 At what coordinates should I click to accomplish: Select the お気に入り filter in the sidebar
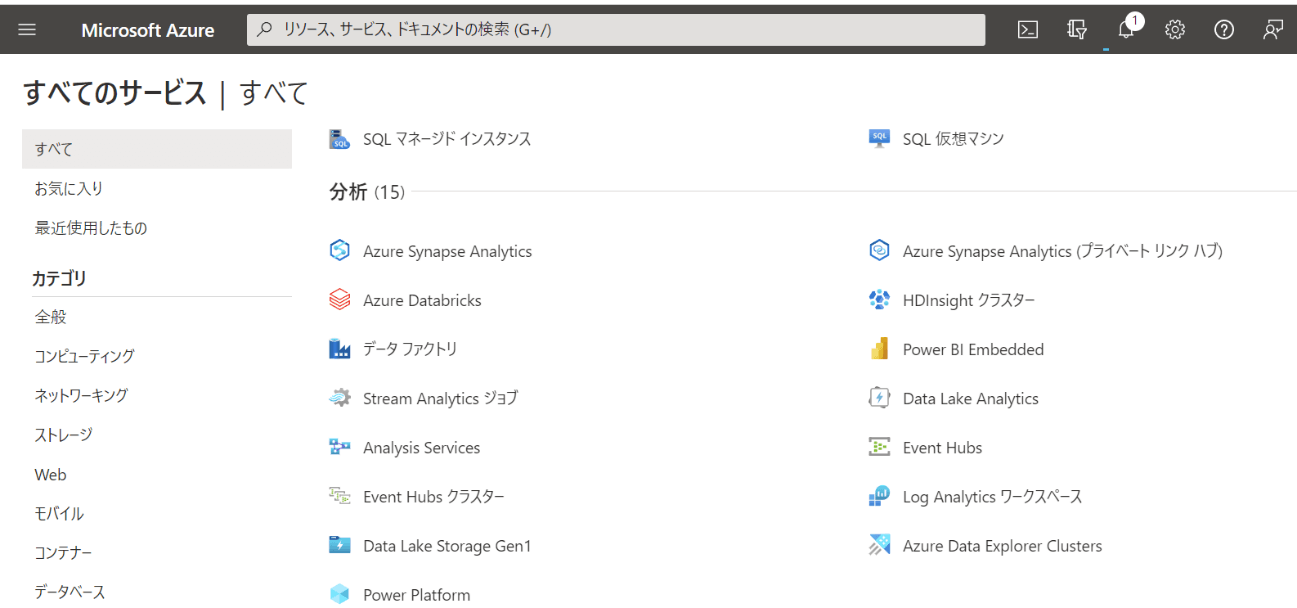[x=69, y=188]
